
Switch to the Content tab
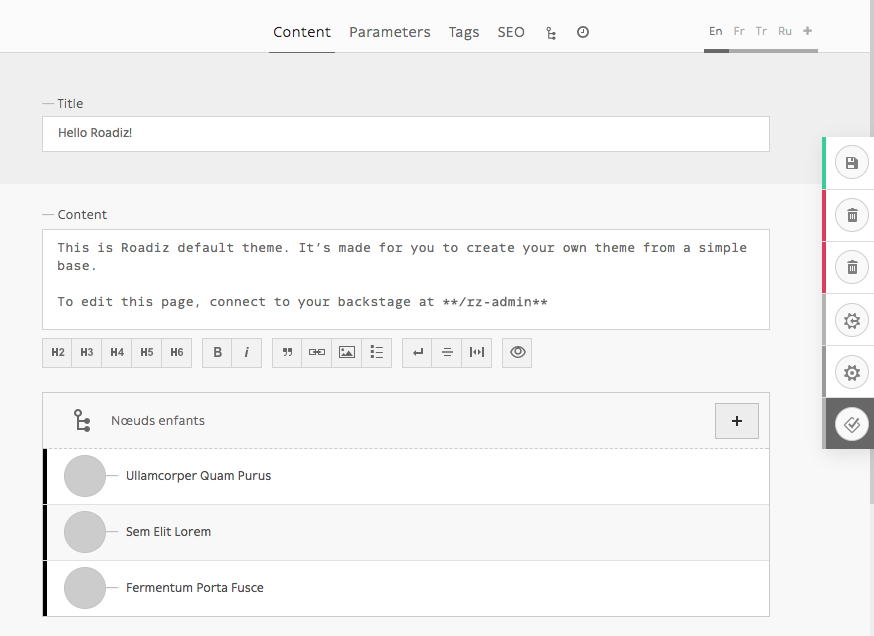pyautogui.click(x=302, y=32)
